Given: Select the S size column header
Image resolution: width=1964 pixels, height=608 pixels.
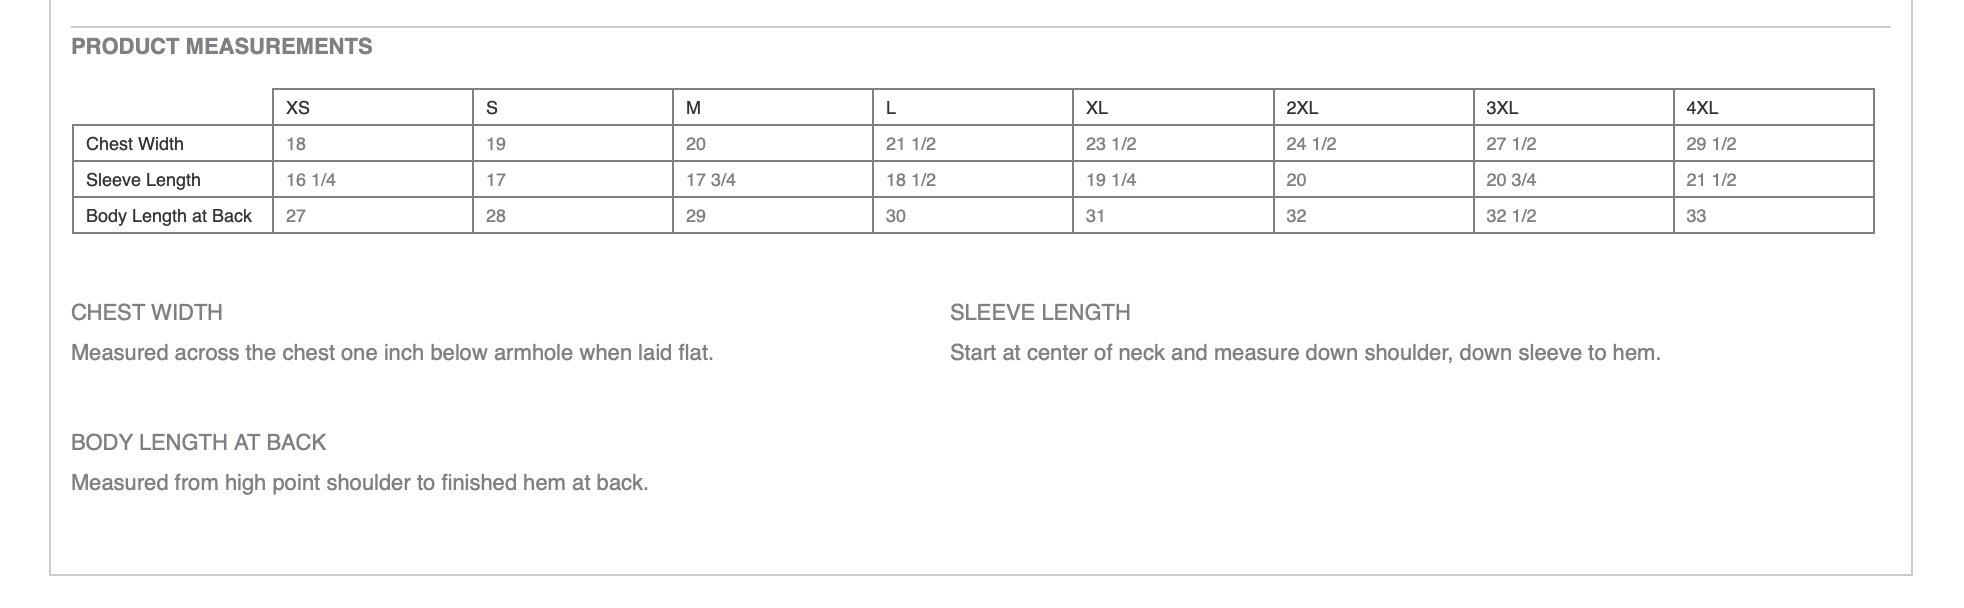Looking at the screenshot, I should [573, 107].
